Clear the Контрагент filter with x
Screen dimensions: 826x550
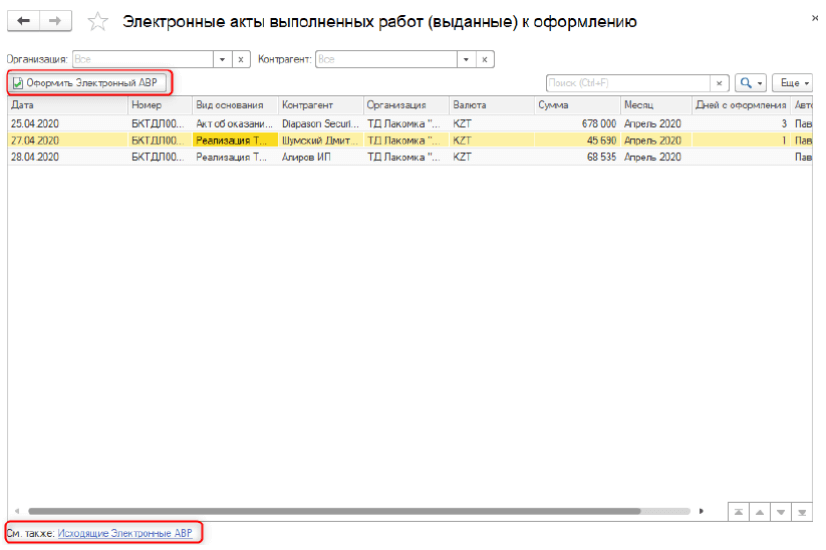point(485,60)
